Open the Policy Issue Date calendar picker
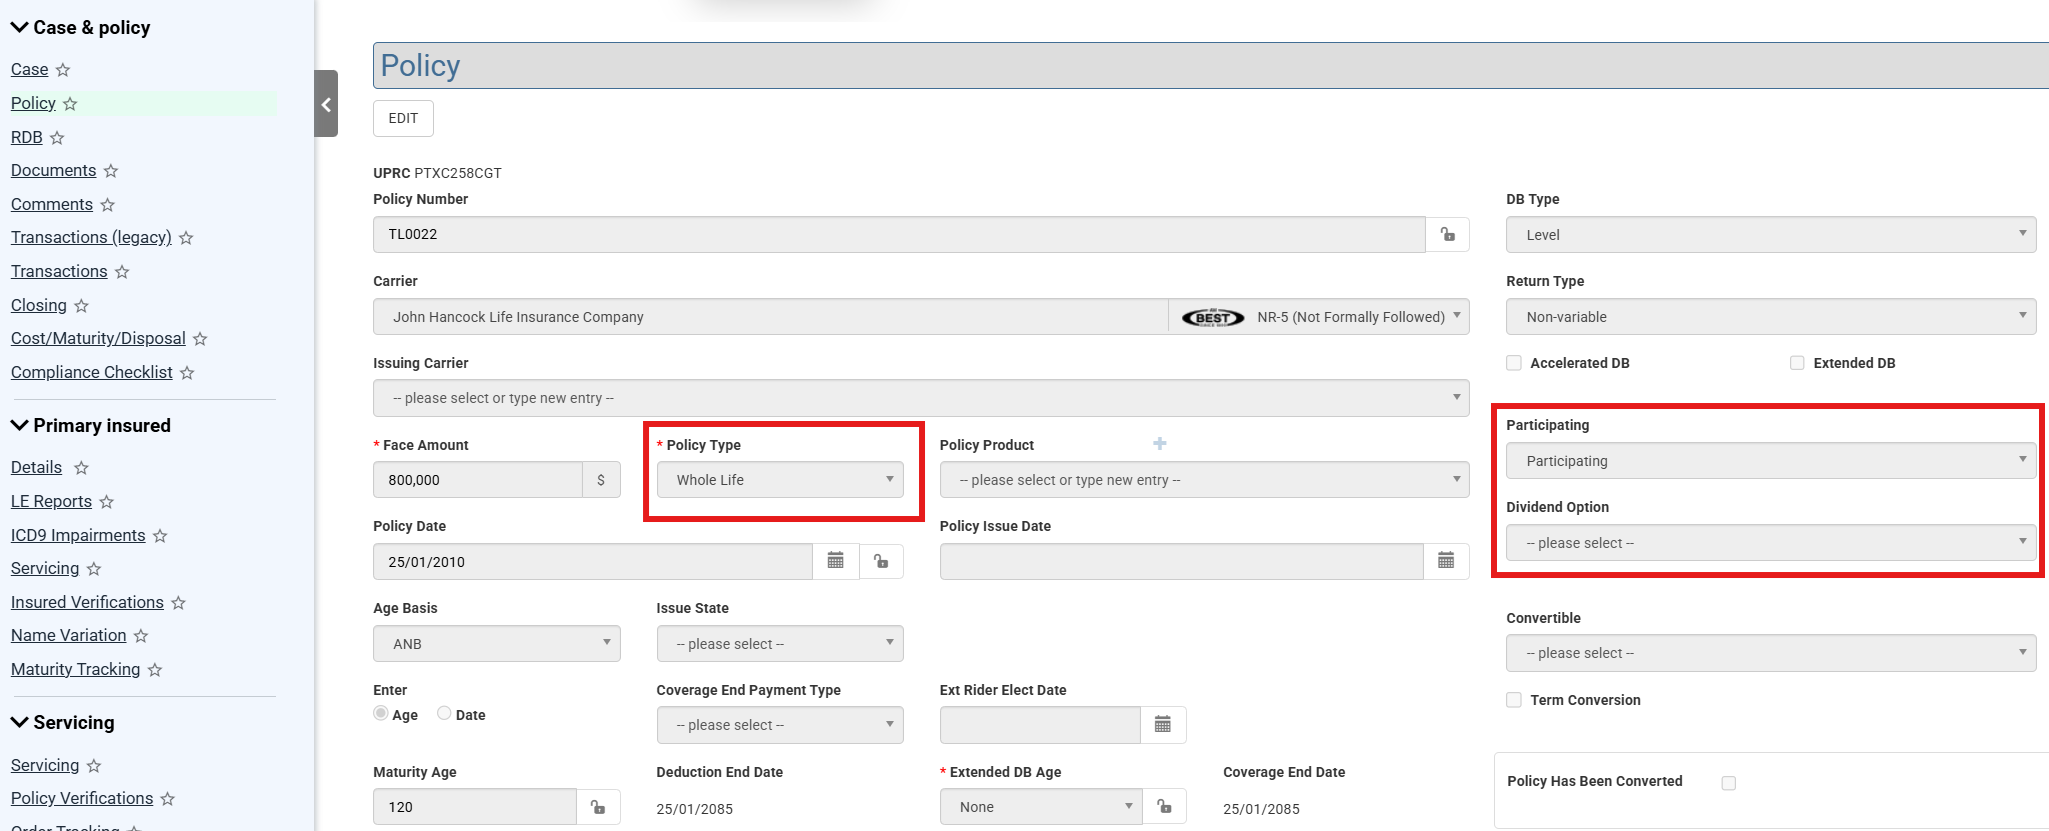 coord(1445,562)
